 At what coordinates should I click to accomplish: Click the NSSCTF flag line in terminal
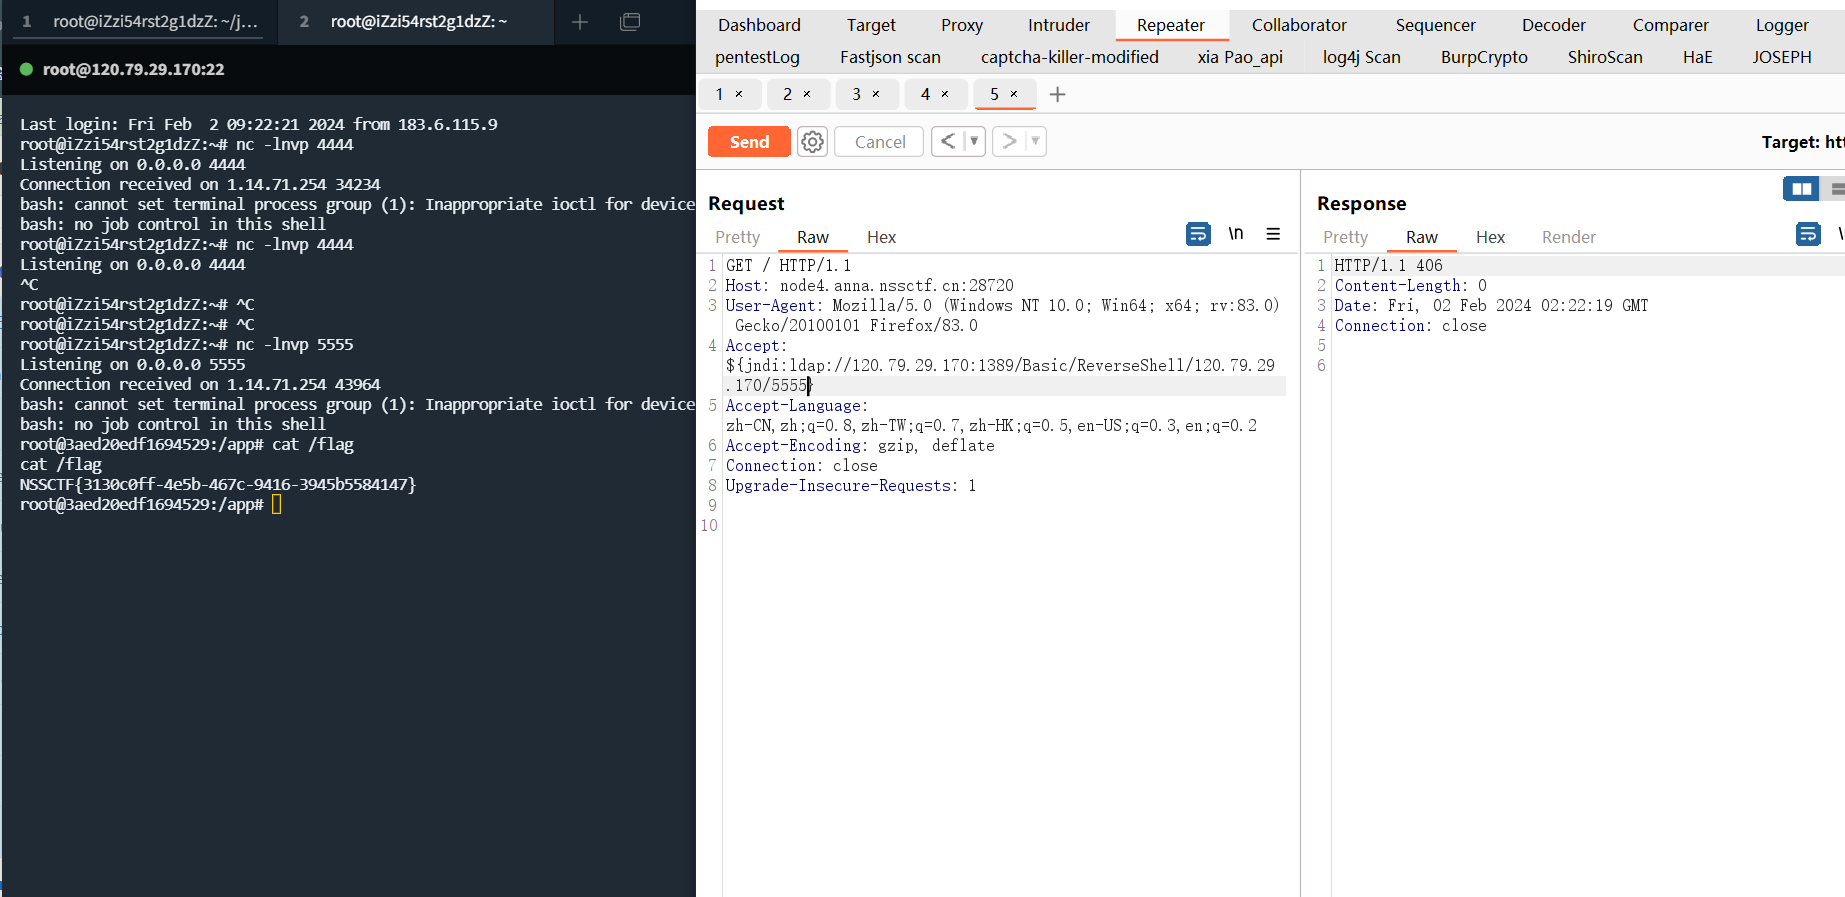click(x=217, y=484)
